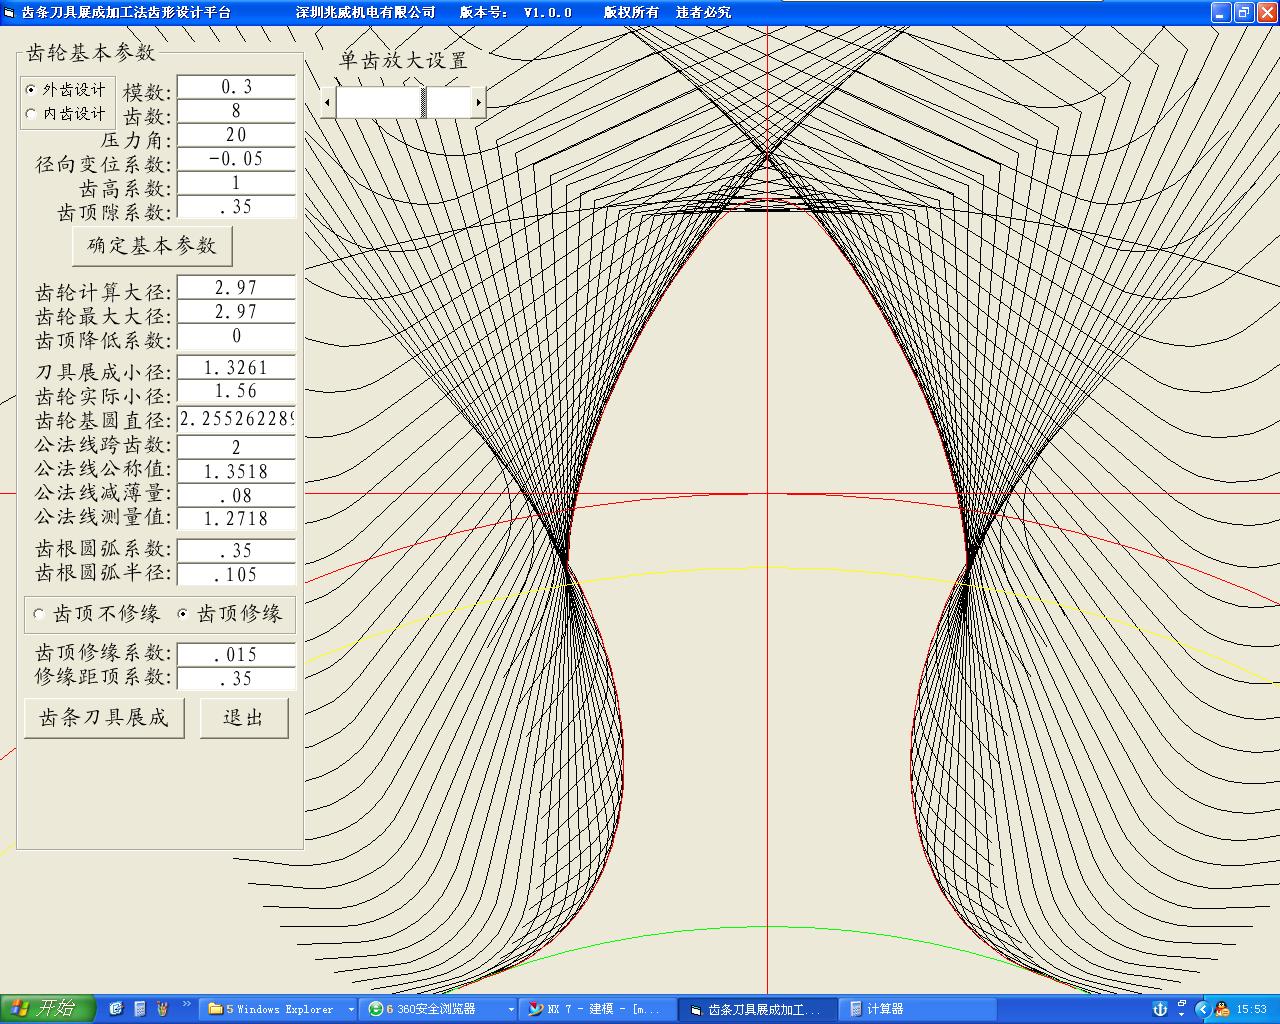Click the 齿顶修缘系数 field
Image resolution: width=1280 pixels, height=1024 pixels.
point(236,654)
